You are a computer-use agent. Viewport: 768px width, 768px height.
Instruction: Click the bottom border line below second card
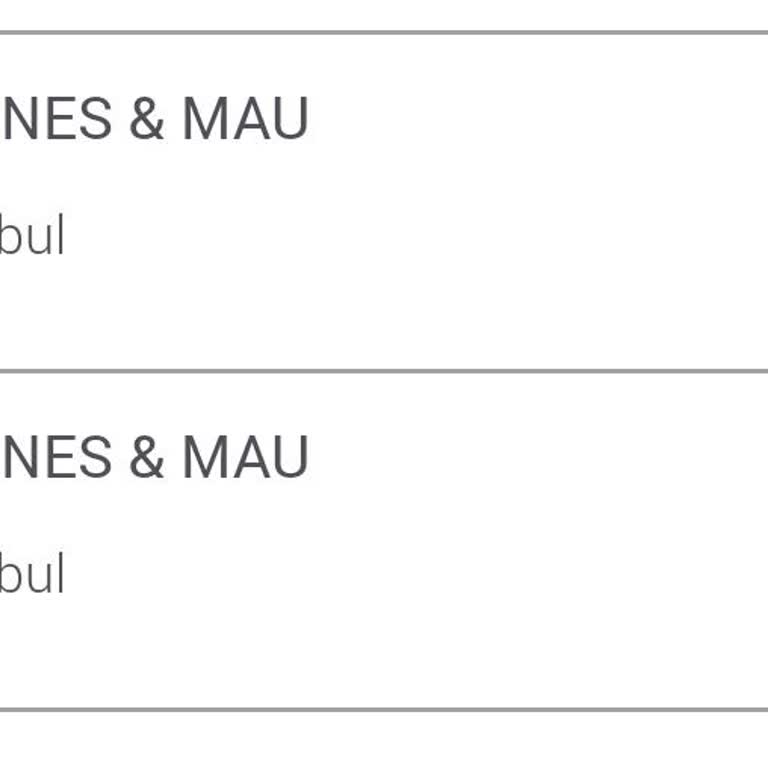[384, 709]
